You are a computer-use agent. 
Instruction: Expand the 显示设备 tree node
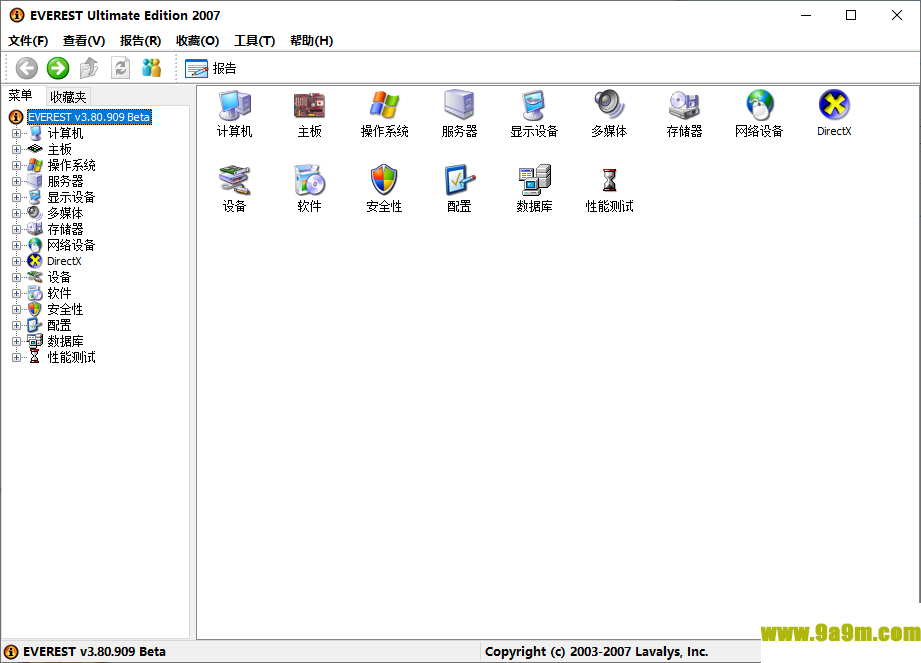click(16, 197)
